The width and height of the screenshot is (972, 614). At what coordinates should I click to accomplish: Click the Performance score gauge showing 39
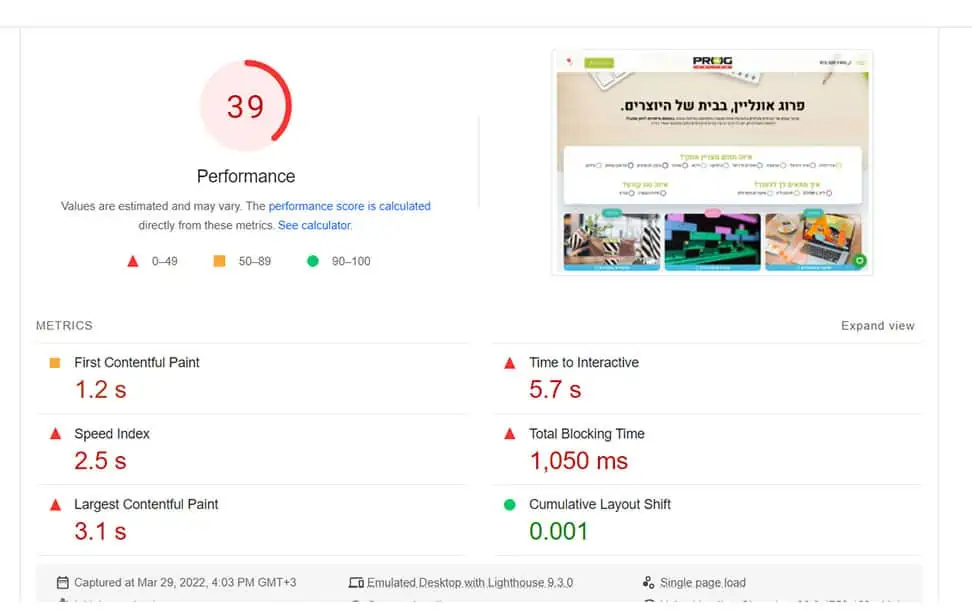(246, 105)
